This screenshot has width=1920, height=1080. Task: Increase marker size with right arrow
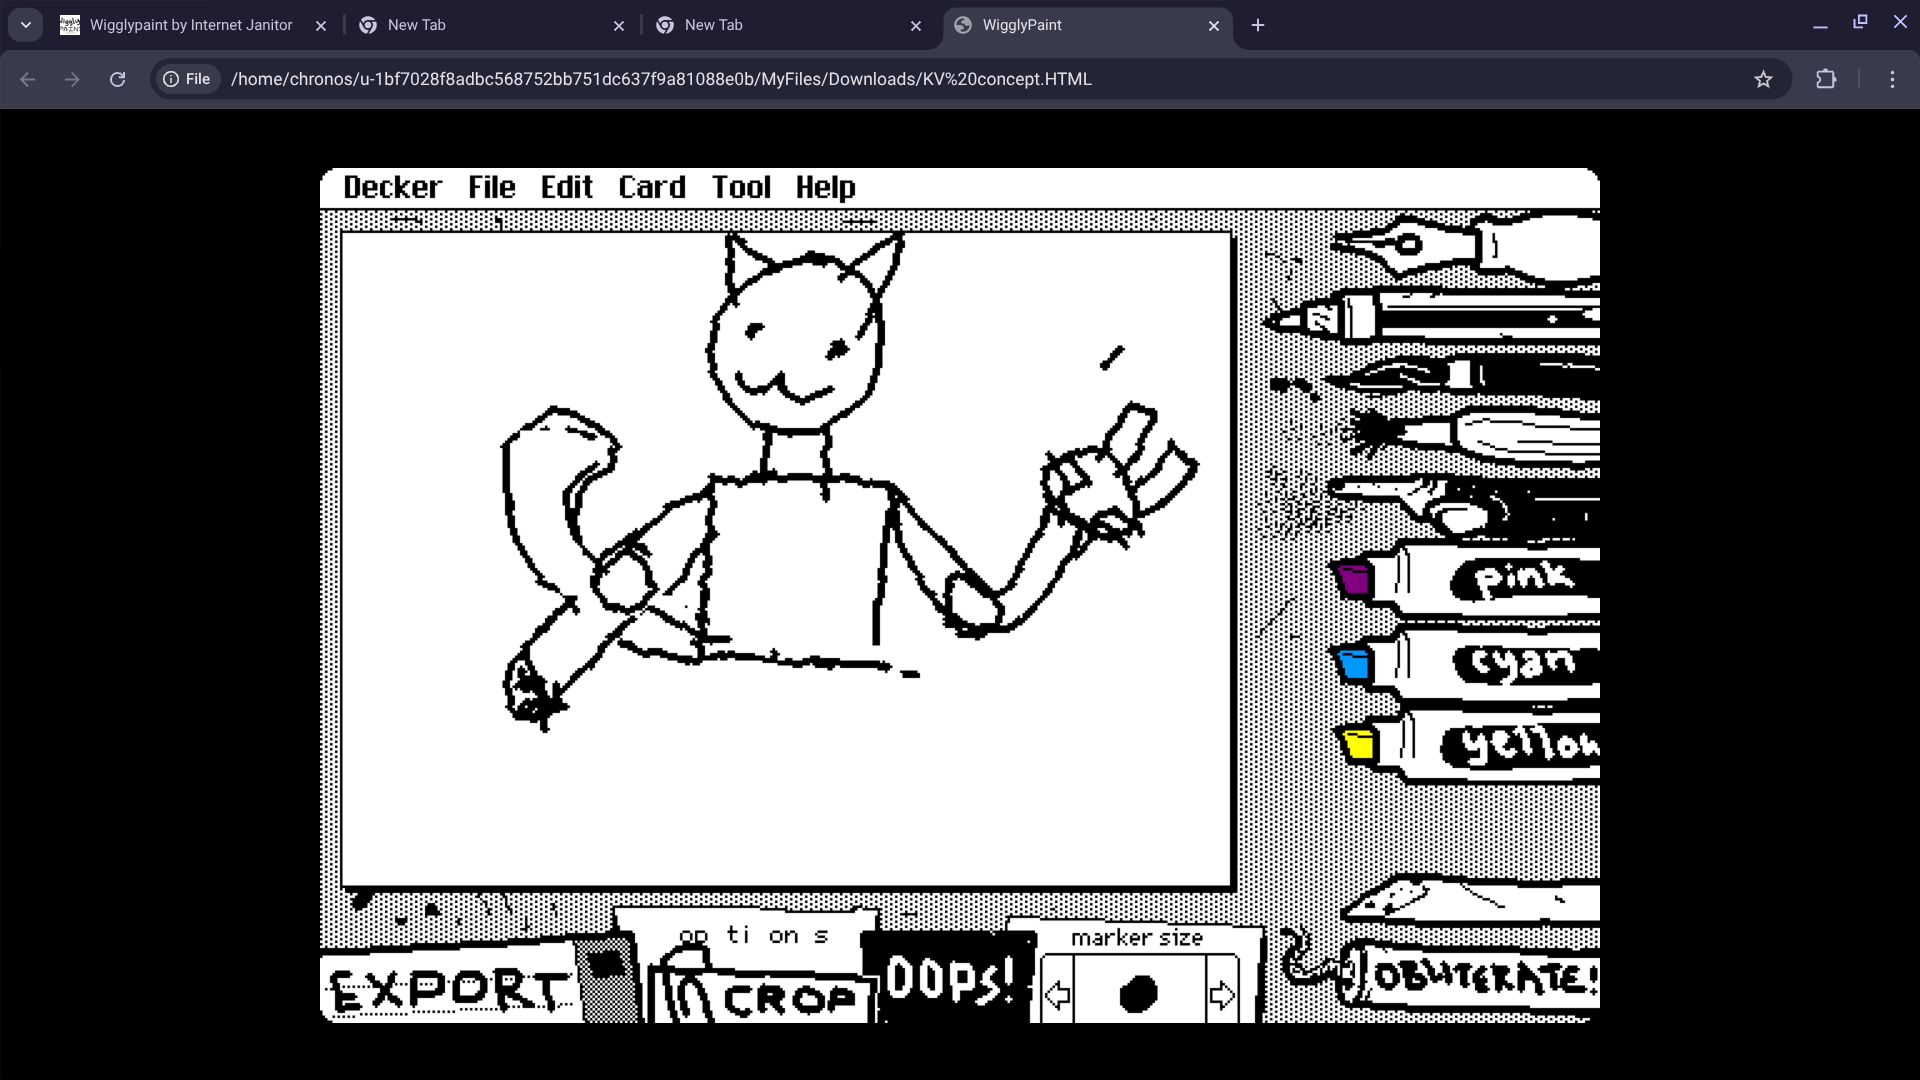[1222, 994]
